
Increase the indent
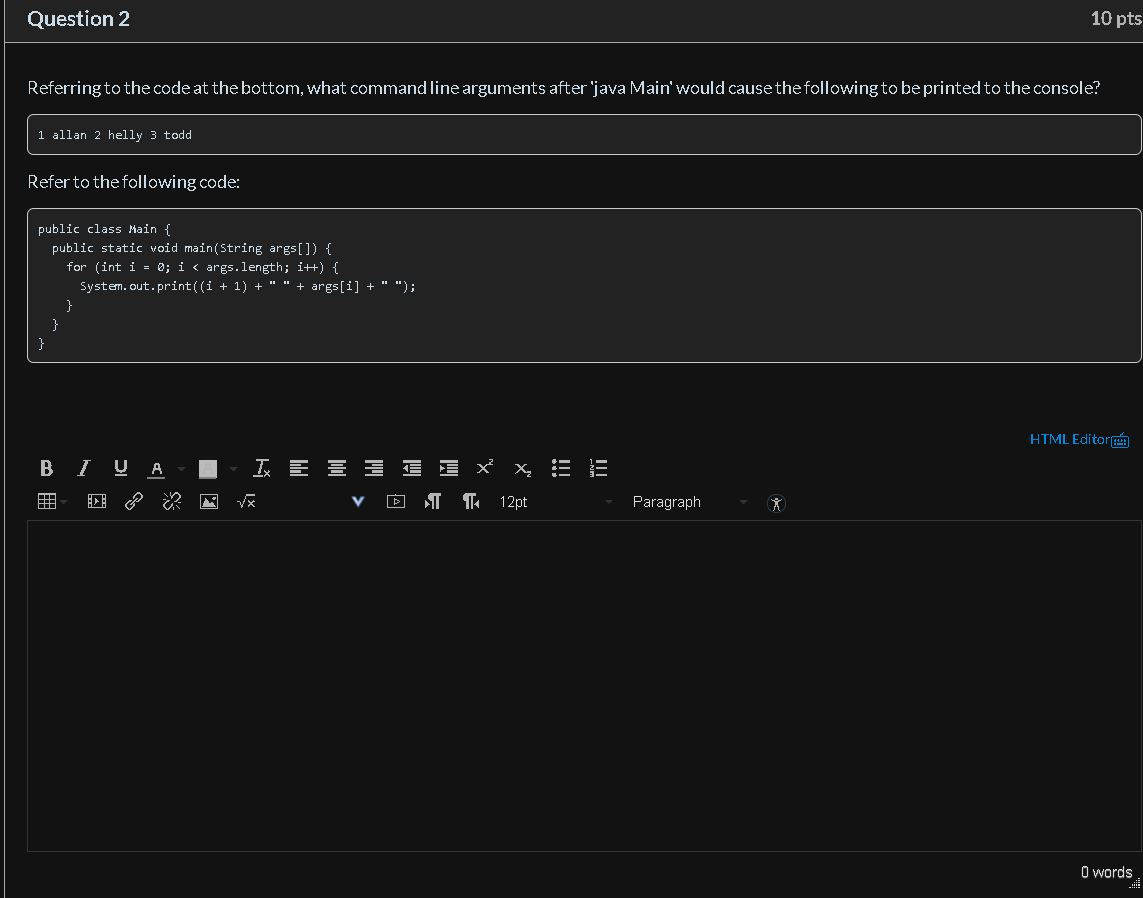tap(449, 468)
